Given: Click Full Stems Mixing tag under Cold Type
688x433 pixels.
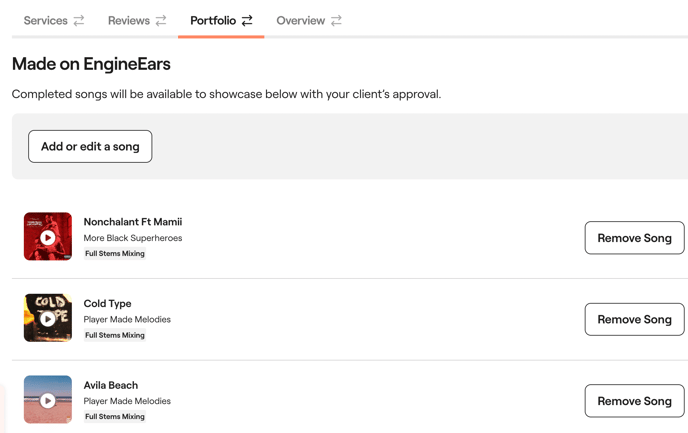Looking at the screenshot, I should pyautogui.click(x=115, y=335).
